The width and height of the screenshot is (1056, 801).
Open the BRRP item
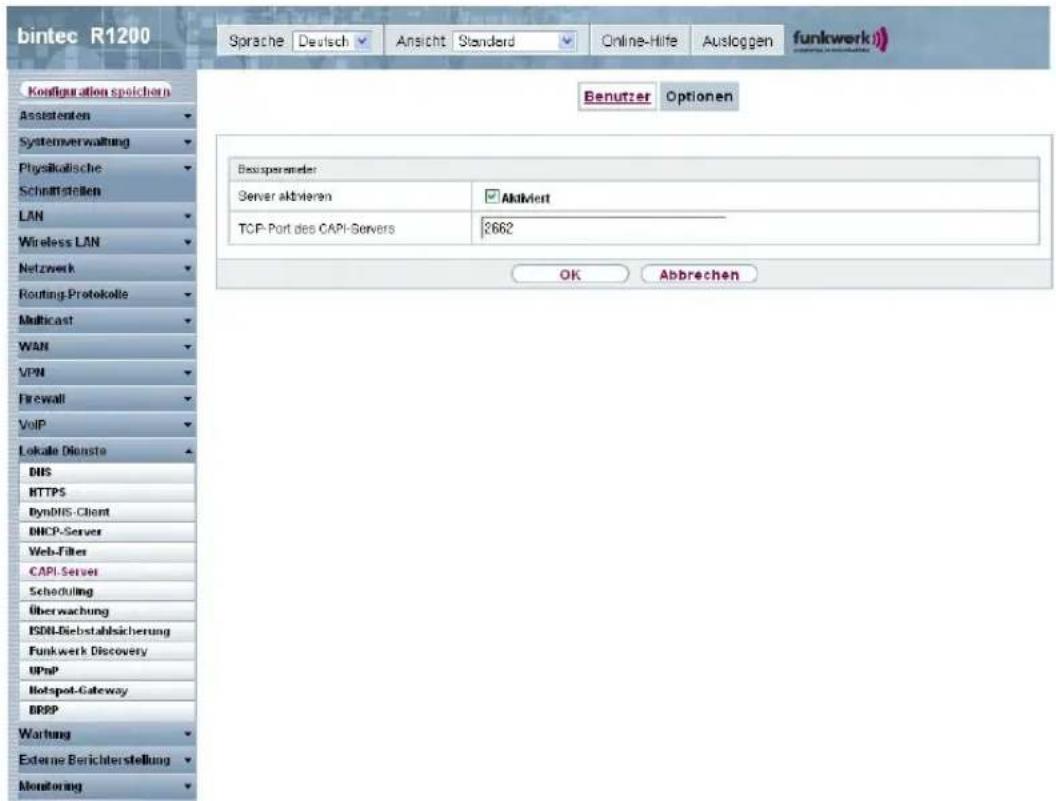click(x=108, y=710)
